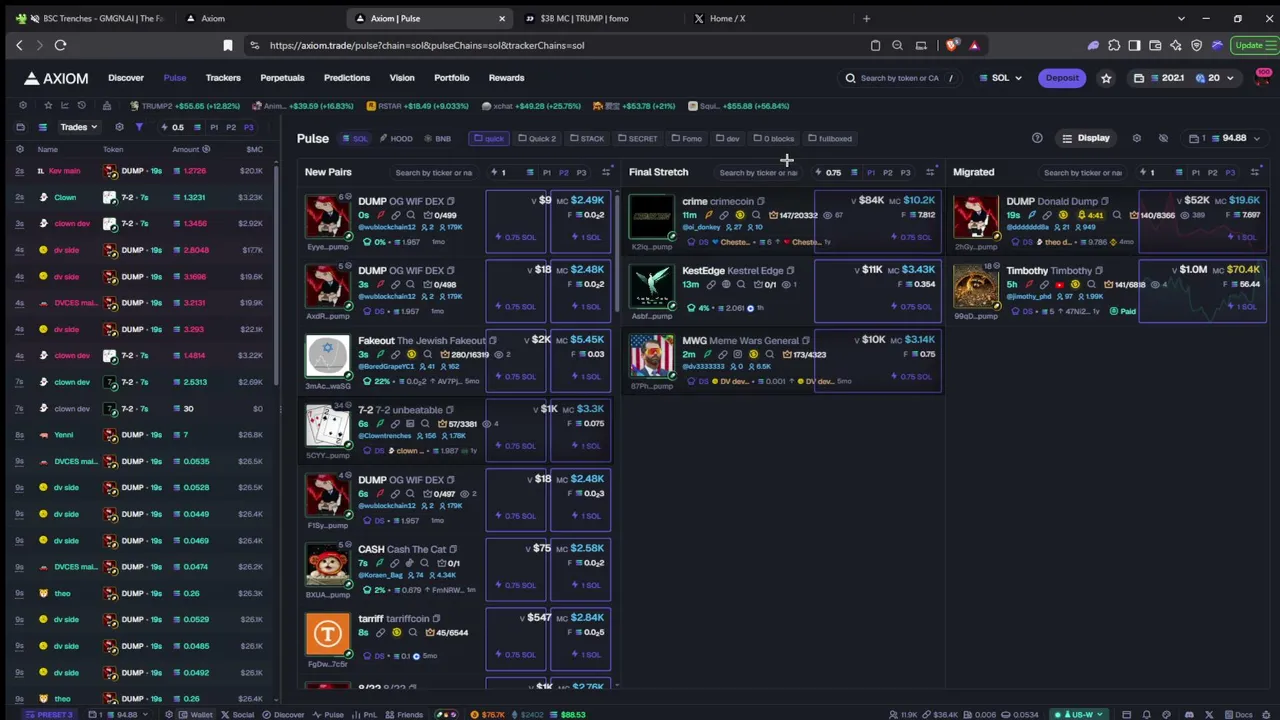Select P1 preset in the Trades panel
Image resolution: width=1280 pixels, height=720 pixels.
tap(213, 127)
